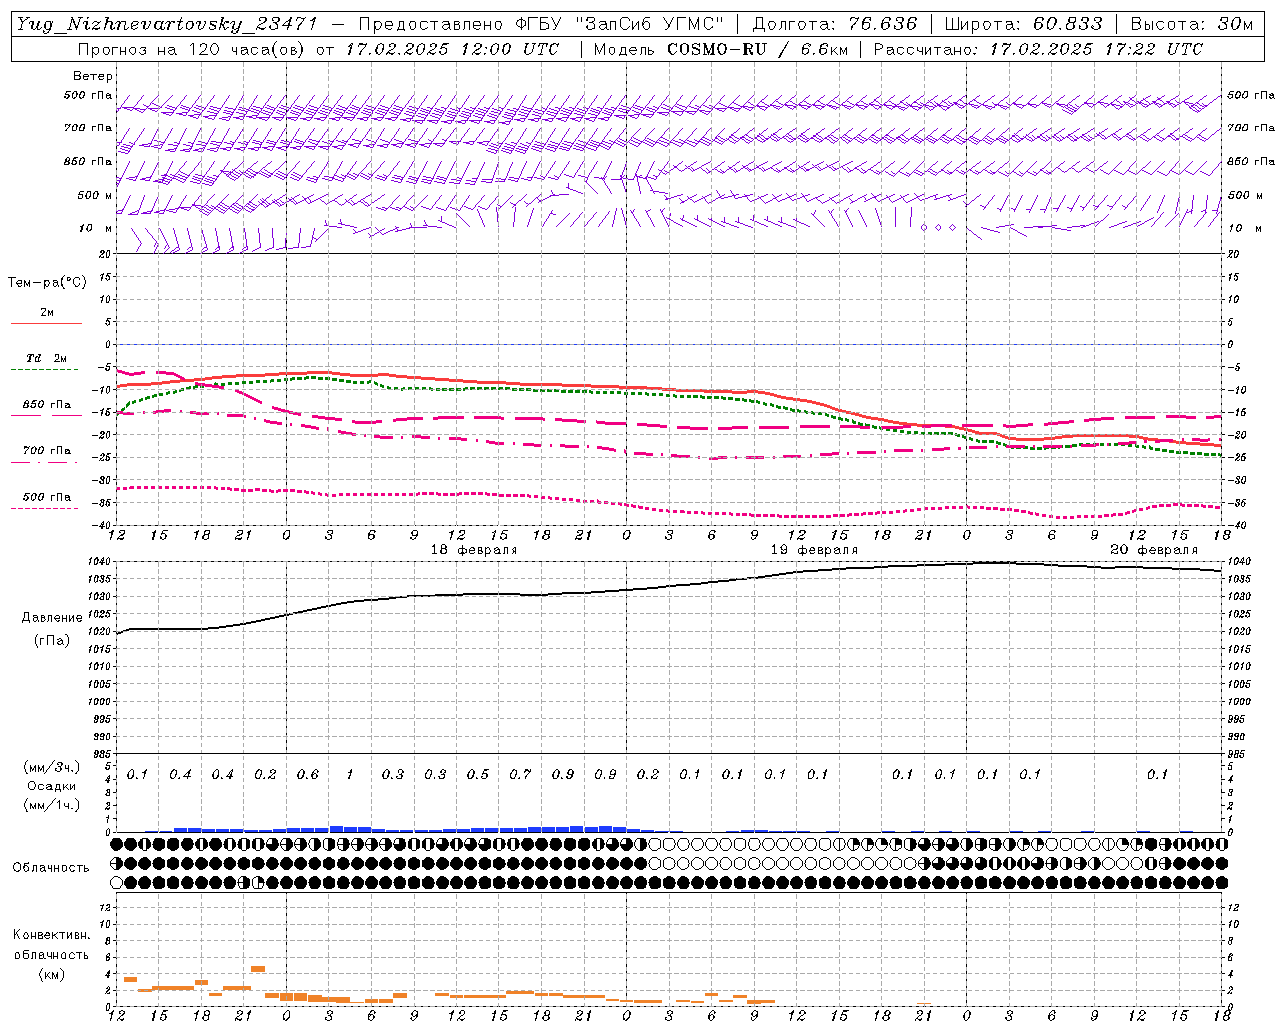This screenshot has height=1024, width=1280.
Task: Click the precipitation value '0.6'
Action: click(x=307, y=775)
